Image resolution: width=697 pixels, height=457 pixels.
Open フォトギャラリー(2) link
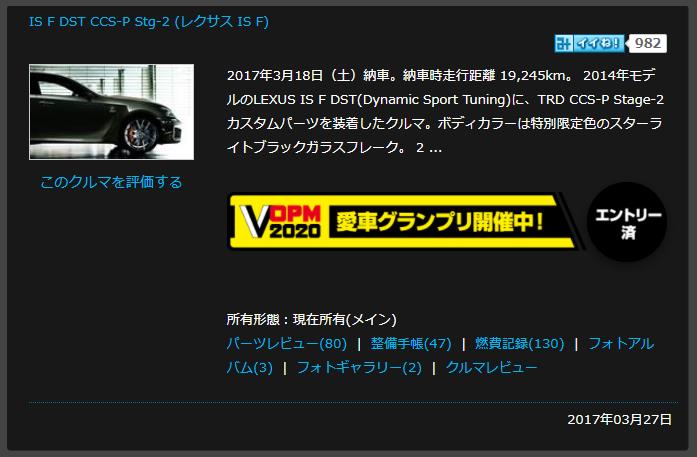(359, 368)
